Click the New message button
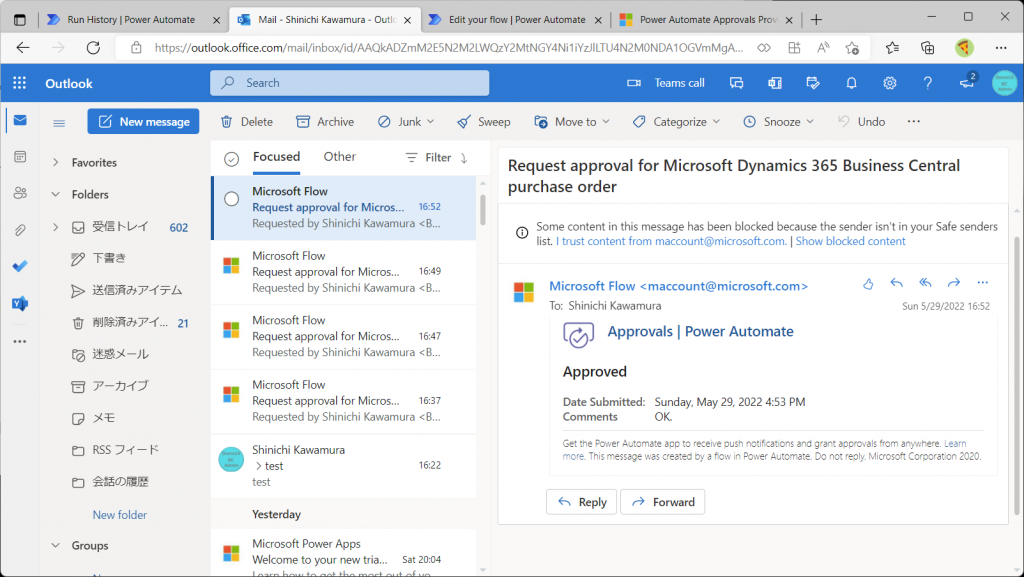This screenshot has height=577, width=1024. (144, 122)
